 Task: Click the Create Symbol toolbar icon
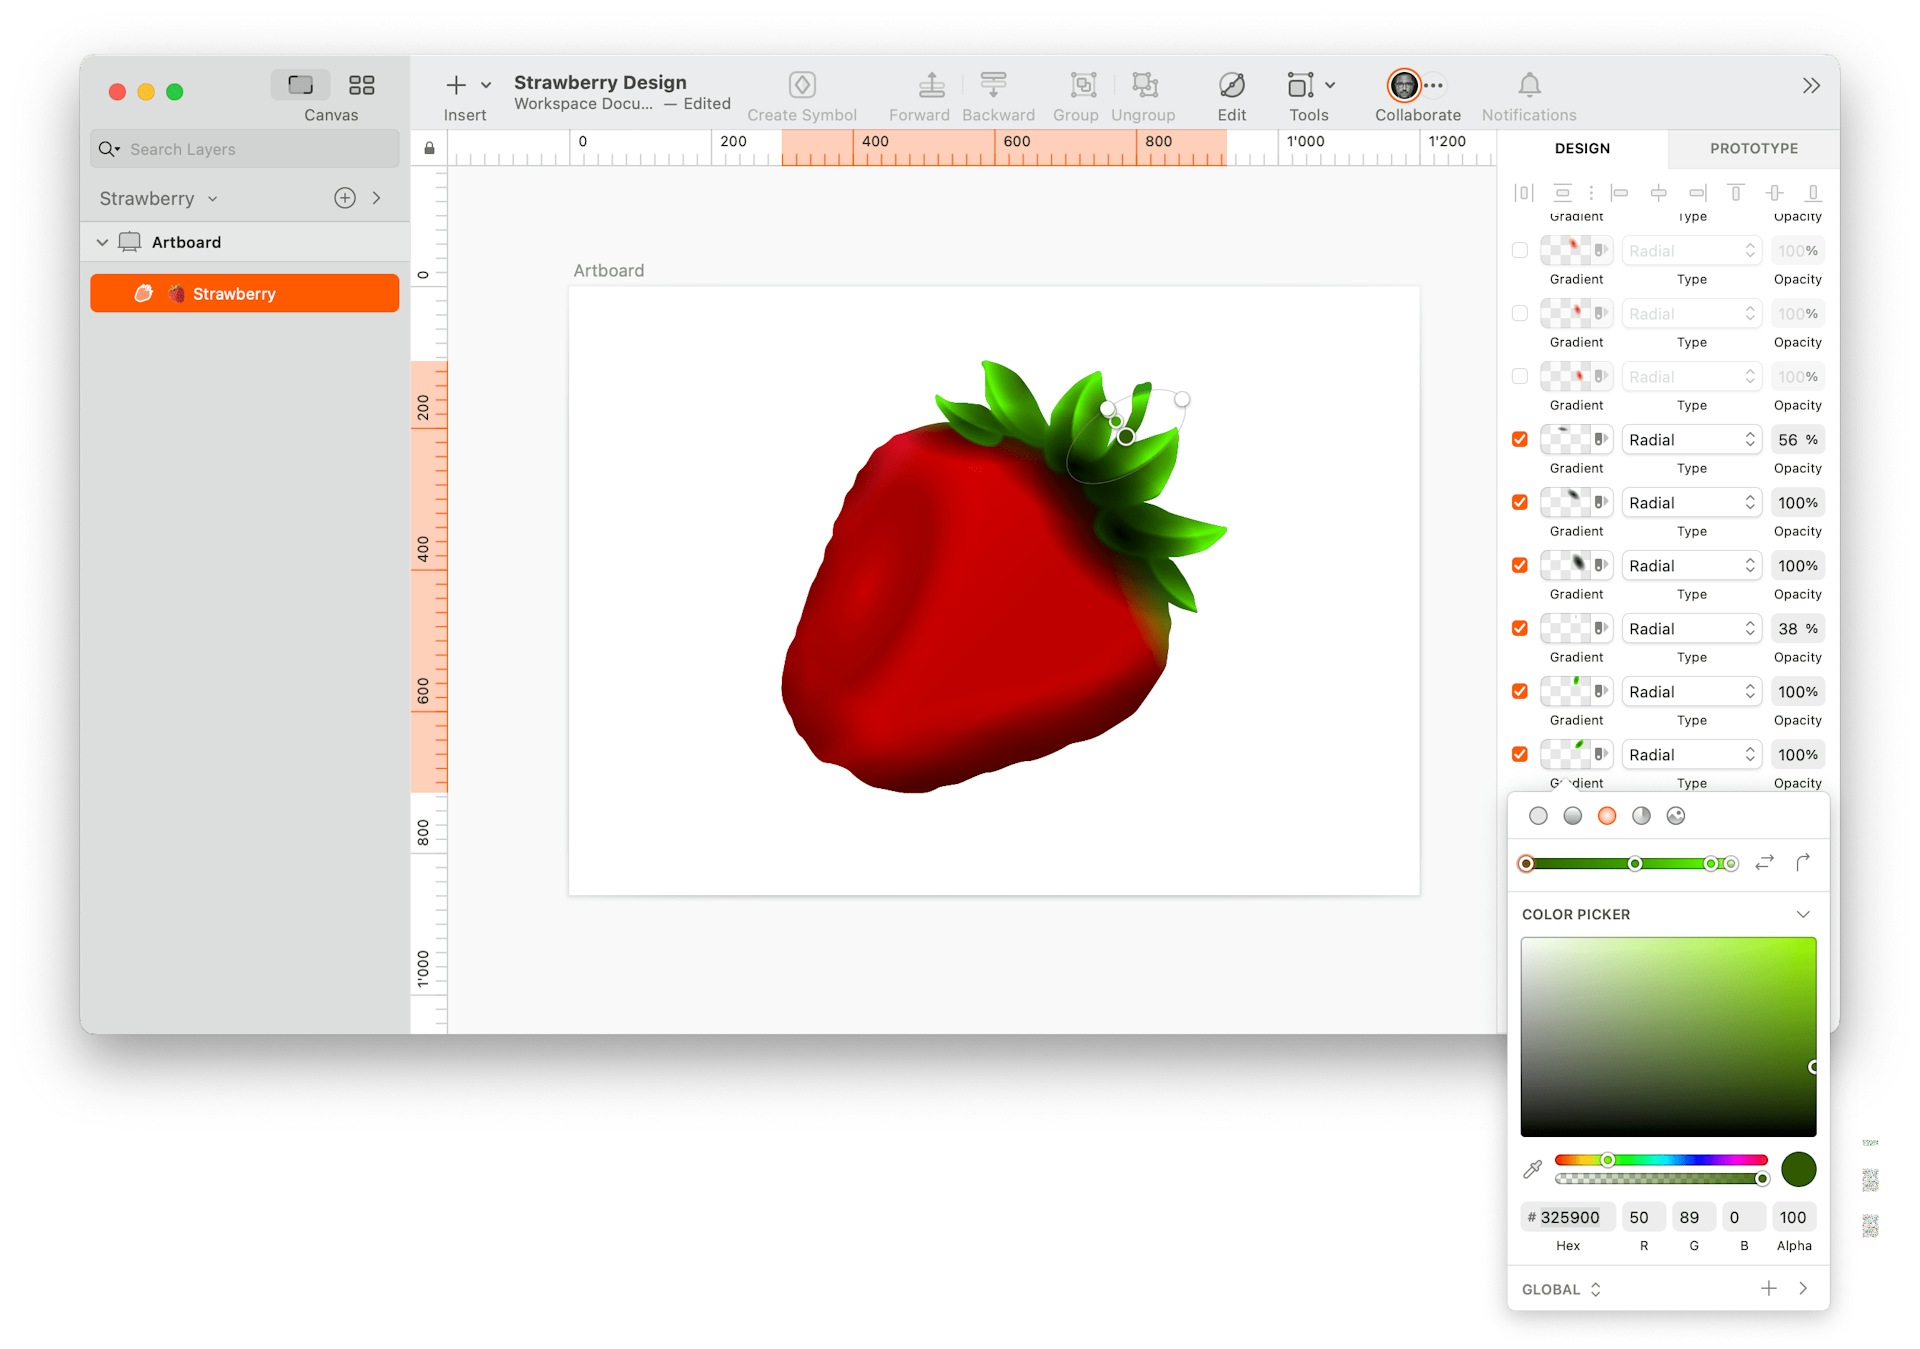(802, 85)
